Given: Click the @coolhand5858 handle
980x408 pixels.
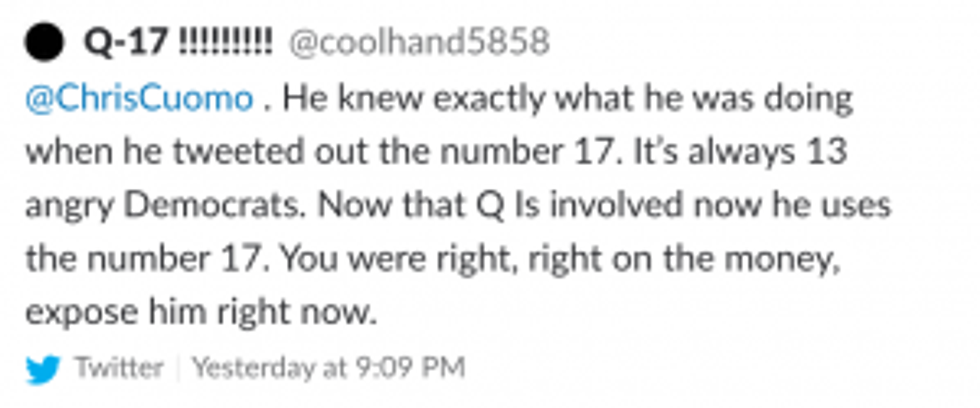Looking at the screenshot, I should 419,43.
